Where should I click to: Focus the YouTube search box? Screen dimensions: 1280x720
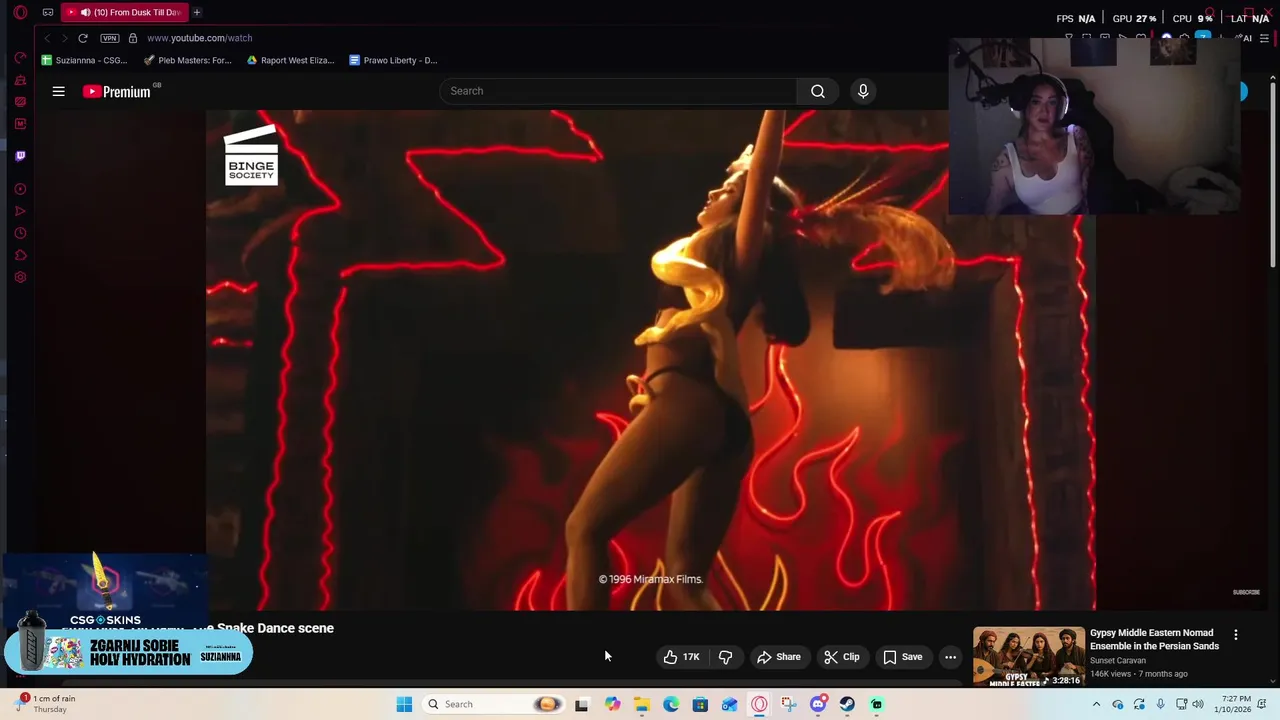tap(618, 91)
